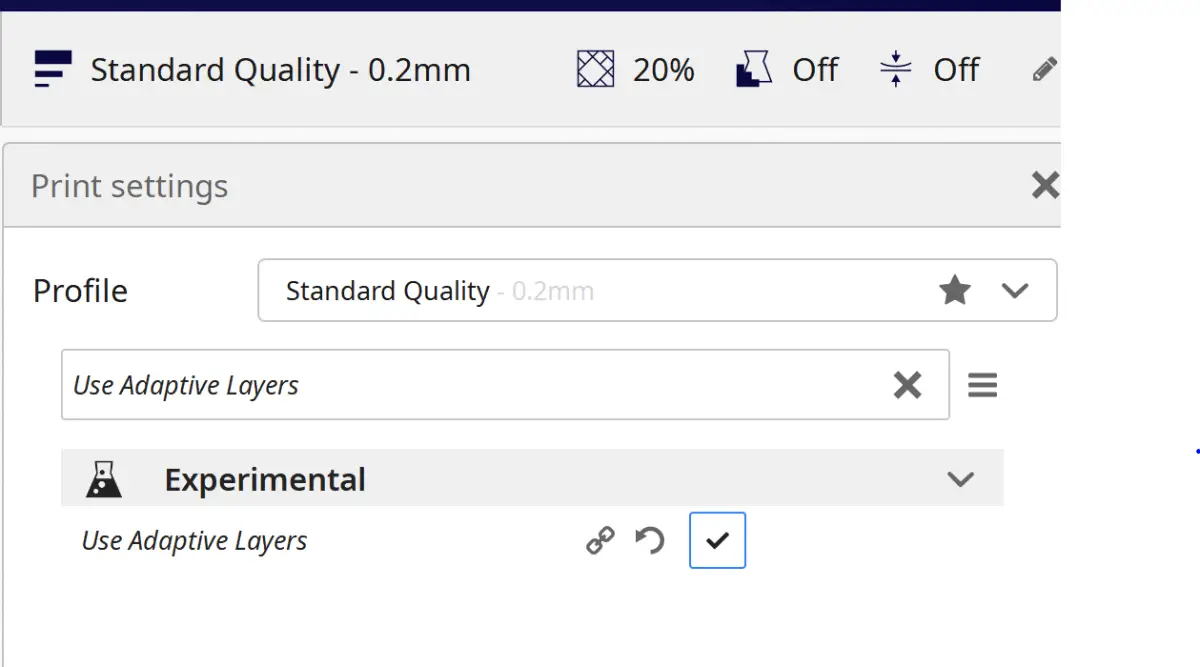Click the star icon in Profile box
Viewport: 1200px width, 667px height.
[955, 291]
